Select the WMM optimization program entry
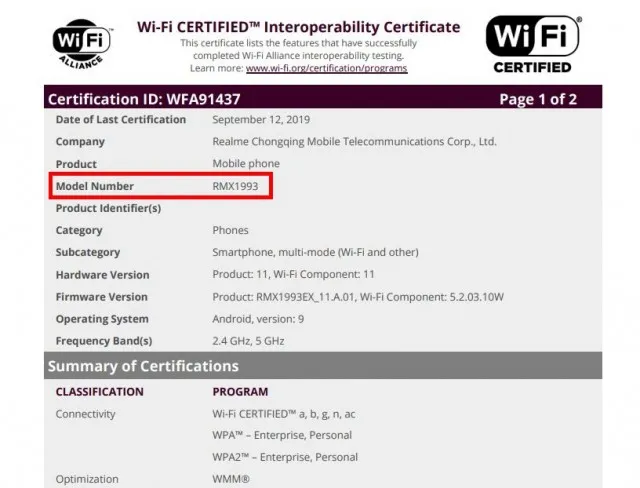 pyautogui.click(x=233, y=479)
